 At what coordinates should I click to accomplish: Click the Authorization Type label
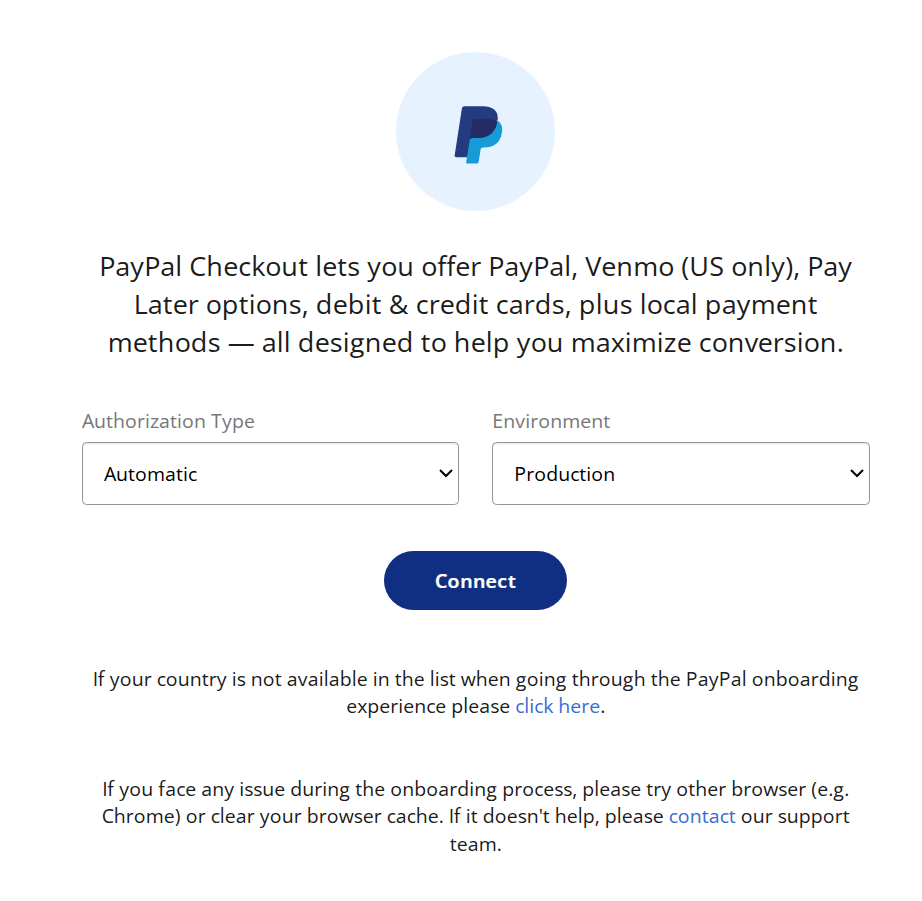[168, 422]
